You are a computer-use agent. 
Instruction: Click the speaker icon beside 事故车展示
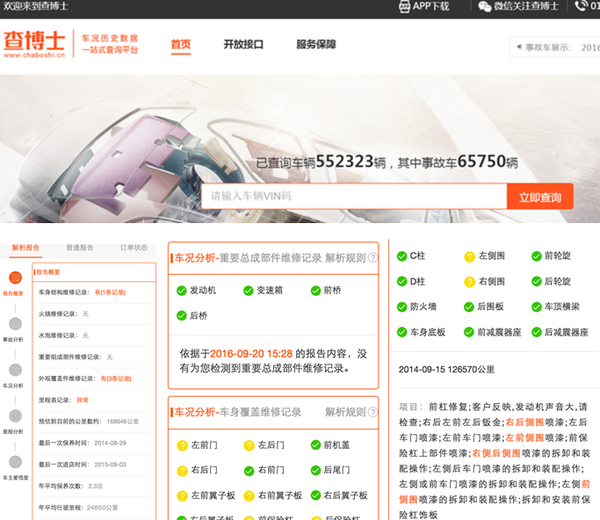(x=519, y=47)
